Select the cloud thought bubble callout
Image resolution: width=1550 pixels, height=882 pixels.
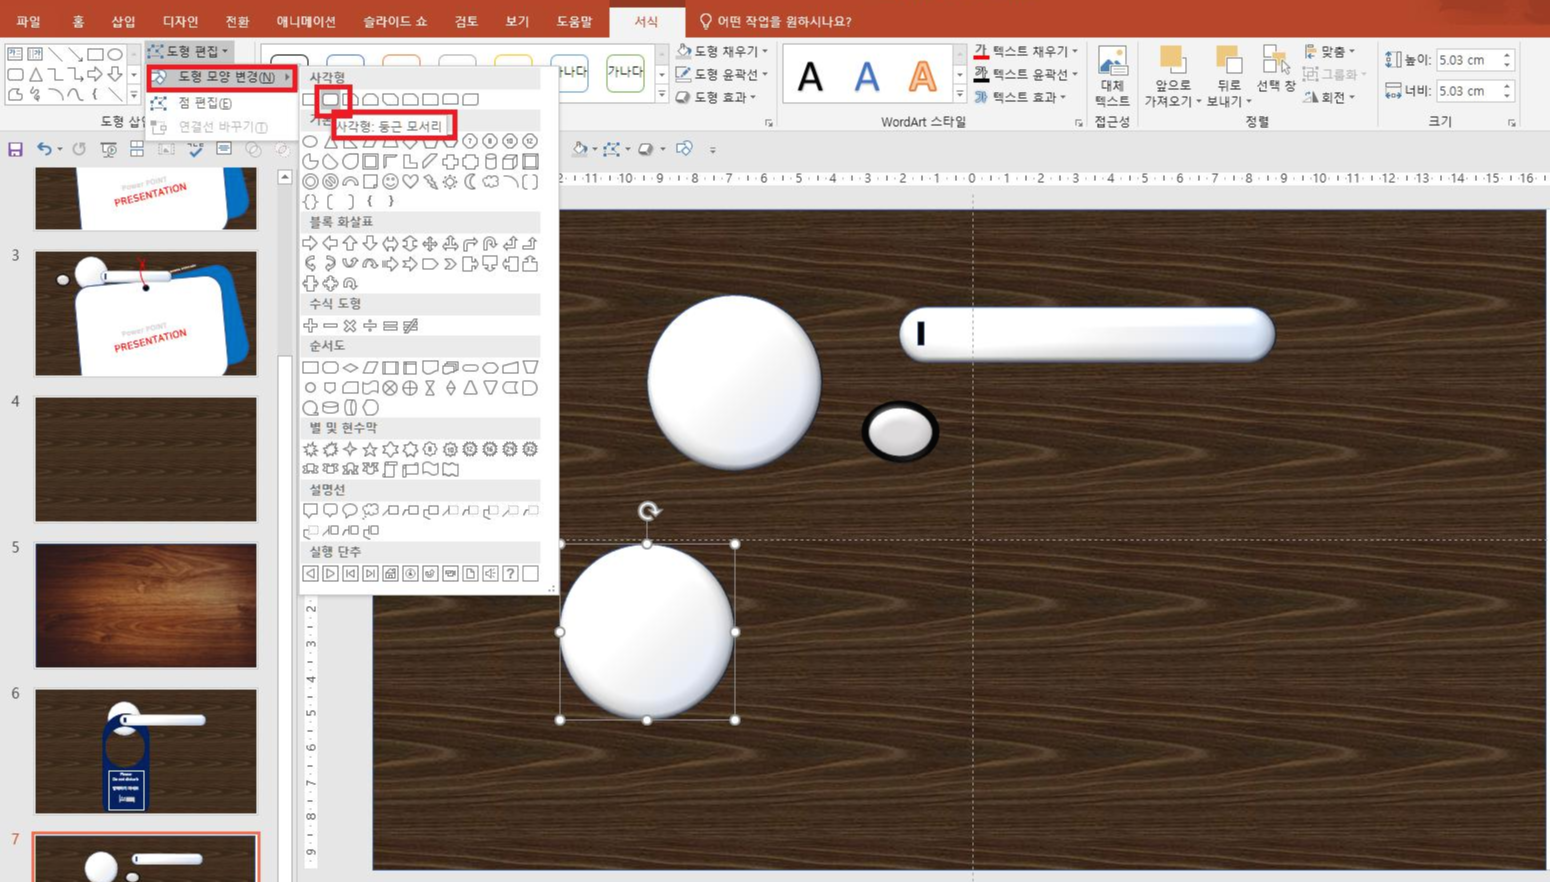(370, 512)
